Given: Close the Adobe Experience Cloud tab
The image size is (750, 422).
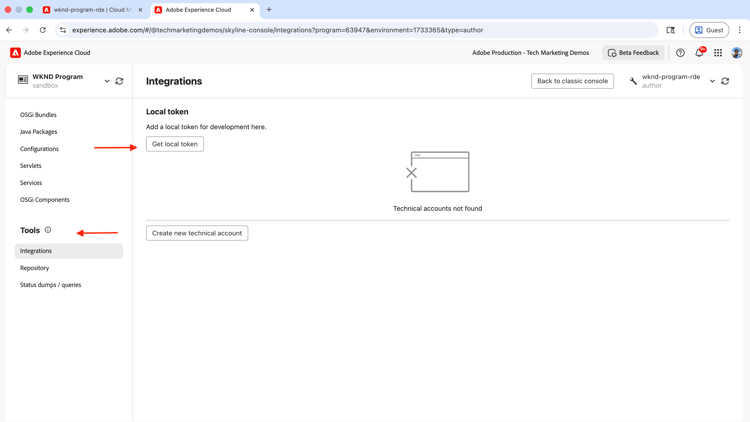Looking at the screenshot, I should [252, 10].
